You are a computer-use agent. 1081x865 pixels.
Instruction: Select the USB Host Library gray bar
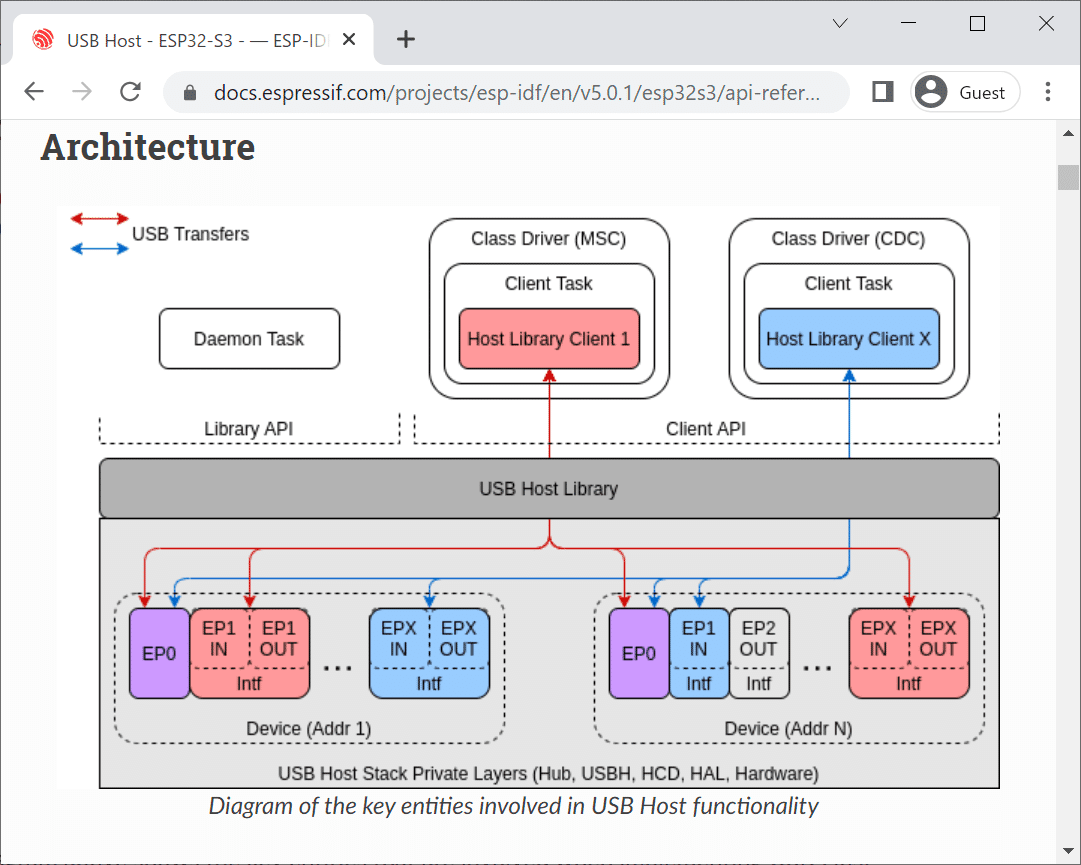click(x=548, y=488)
